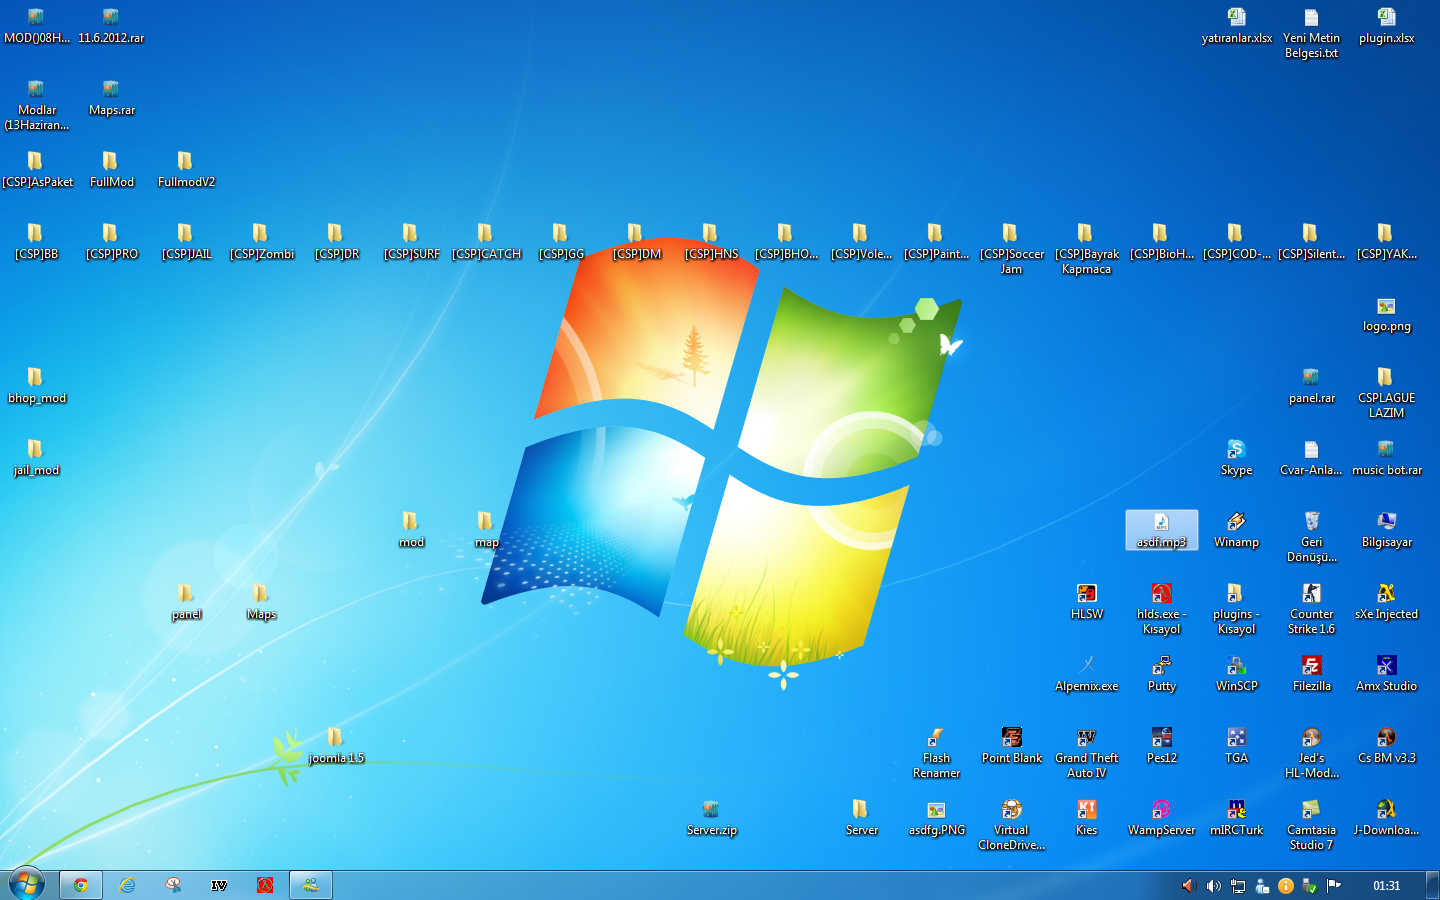The height and width of the screenshot is (900, 1440).
Task: Select the [CSP]SURF folder
Action: [x=412, y=241]
